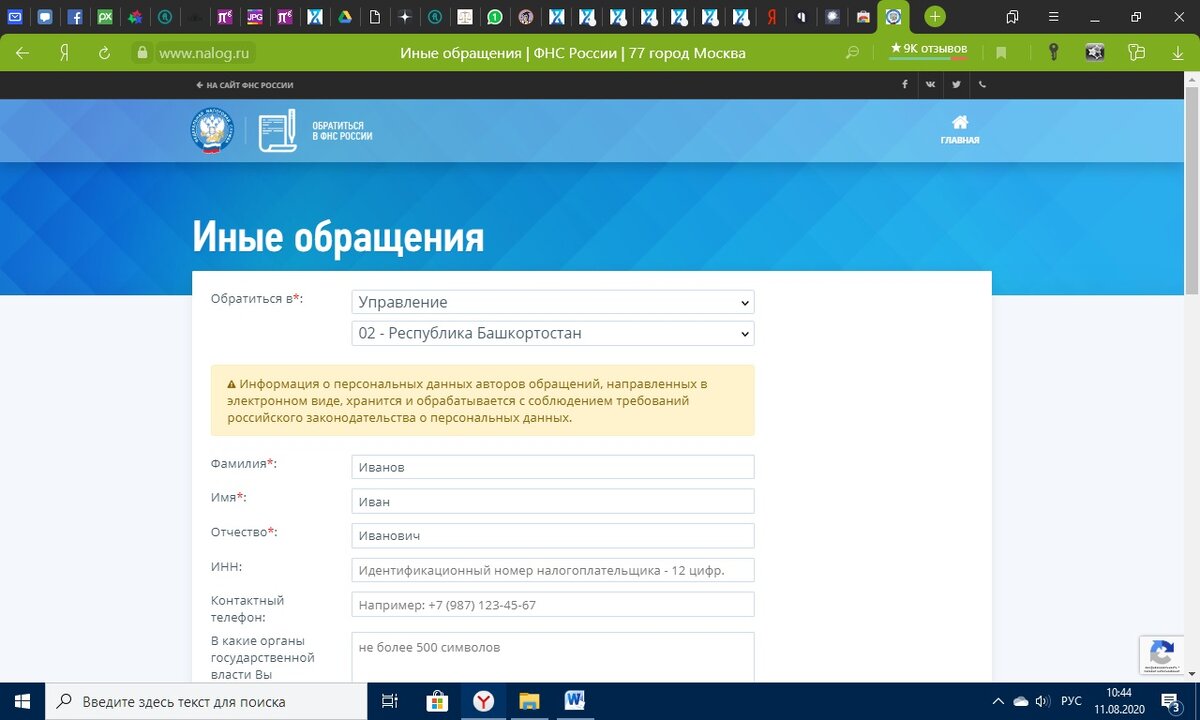Image resolution: width=1200 pixels, height=720 pixels.
Task: Go back with the browser back arrow
Action: (x=22, y=53)
